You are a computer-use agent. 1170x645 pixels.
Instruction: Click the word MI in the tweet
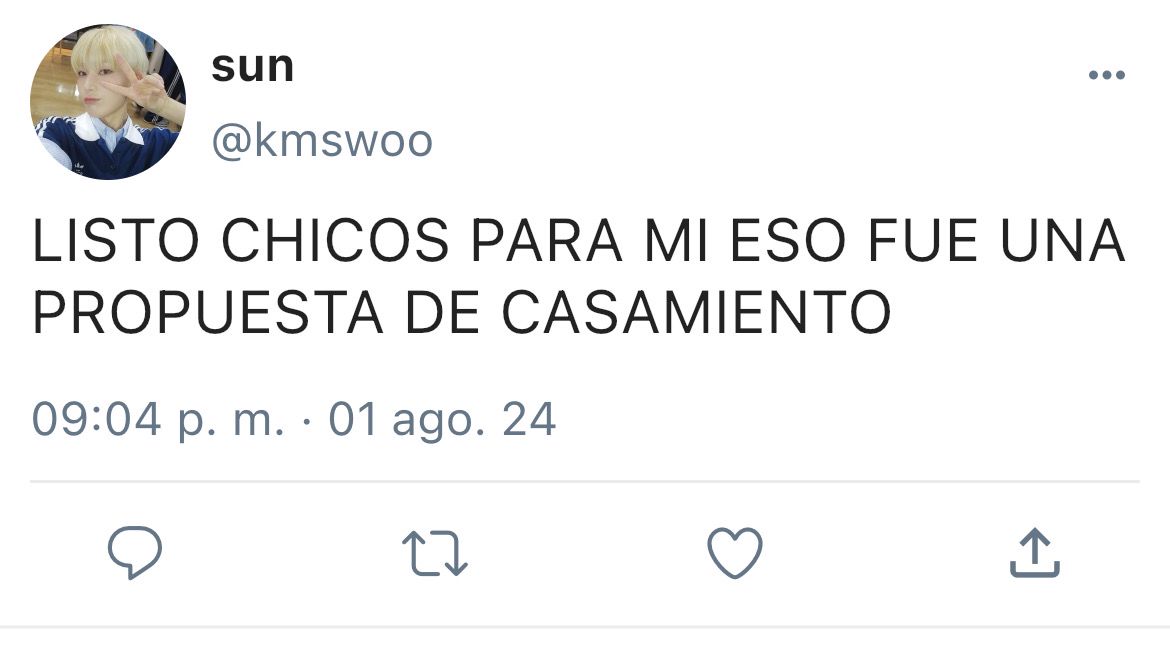point(676,241)
